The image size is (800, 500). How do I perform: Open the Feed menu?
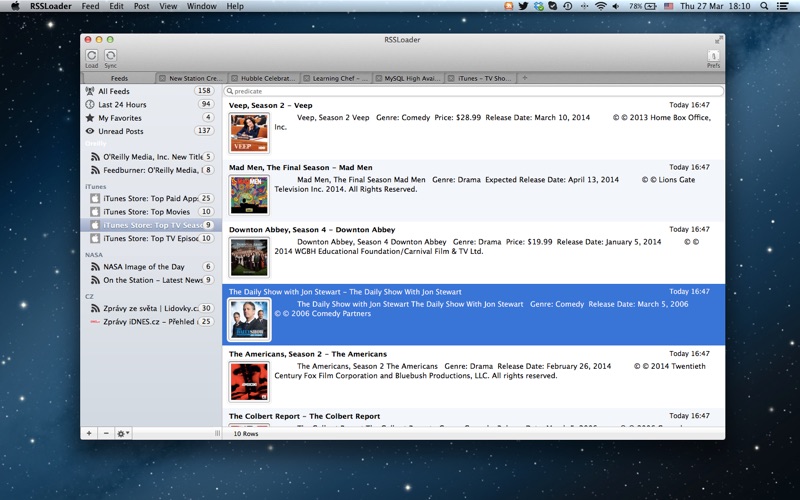[x=90, y=6]
